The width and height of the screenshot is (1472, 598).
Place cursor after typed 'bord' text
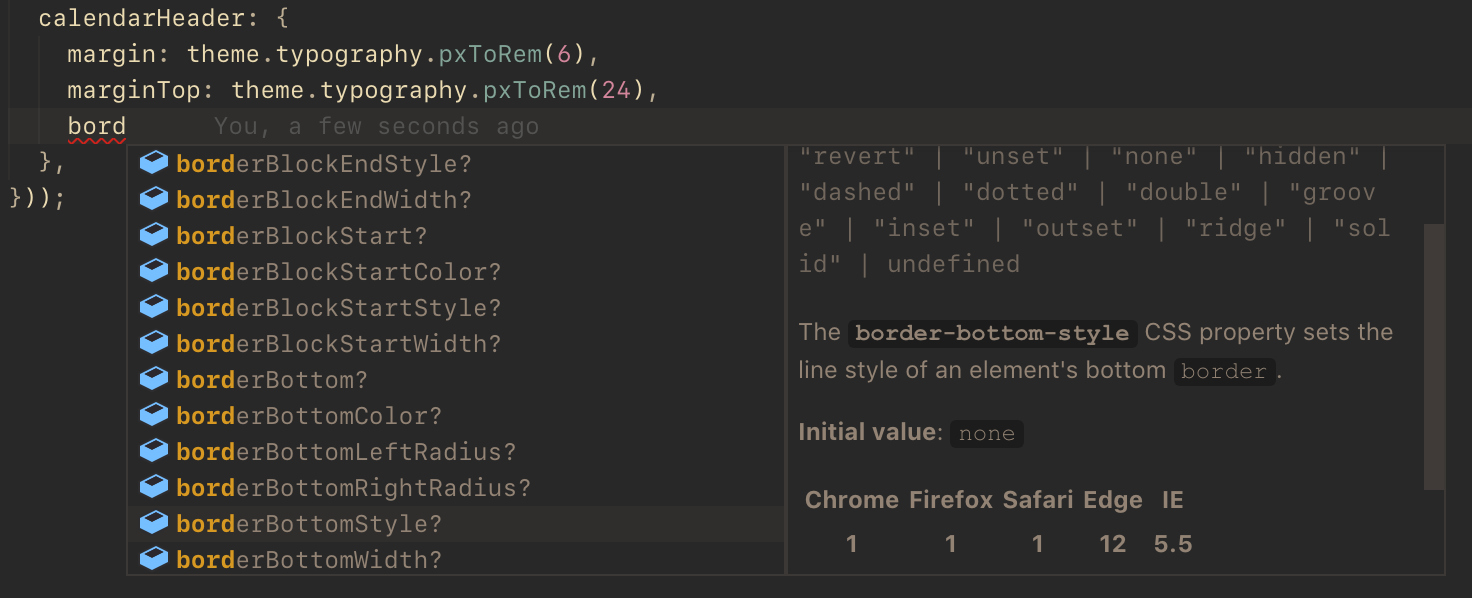(127, 127)
